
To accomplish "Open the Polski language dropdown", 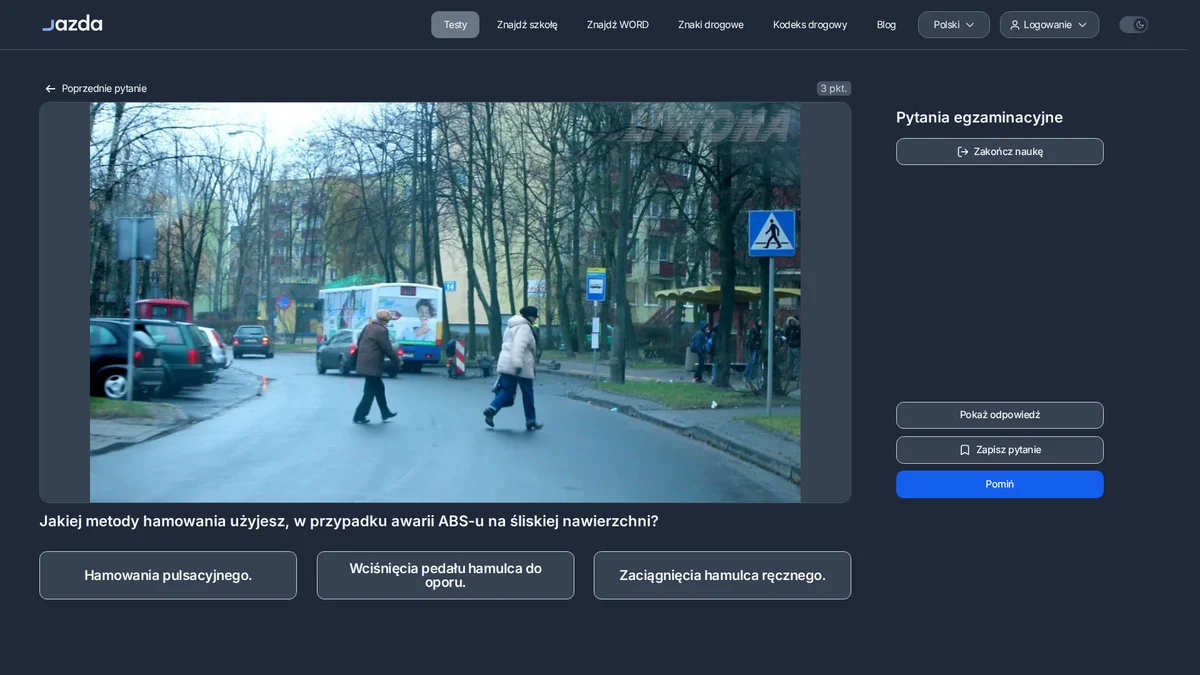I will point(954,25).
